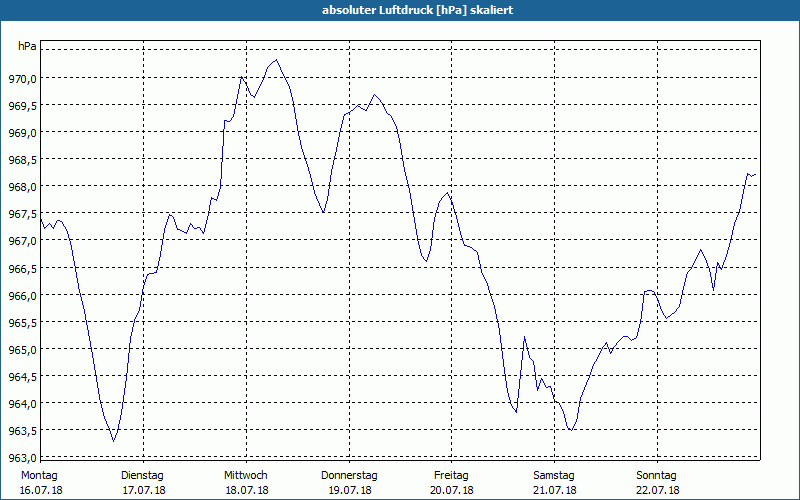Image resolution: width=800 pixels, height=500 pixels.
Task: Select the 970,0 axis value
Action: click(x=22, y=79)
